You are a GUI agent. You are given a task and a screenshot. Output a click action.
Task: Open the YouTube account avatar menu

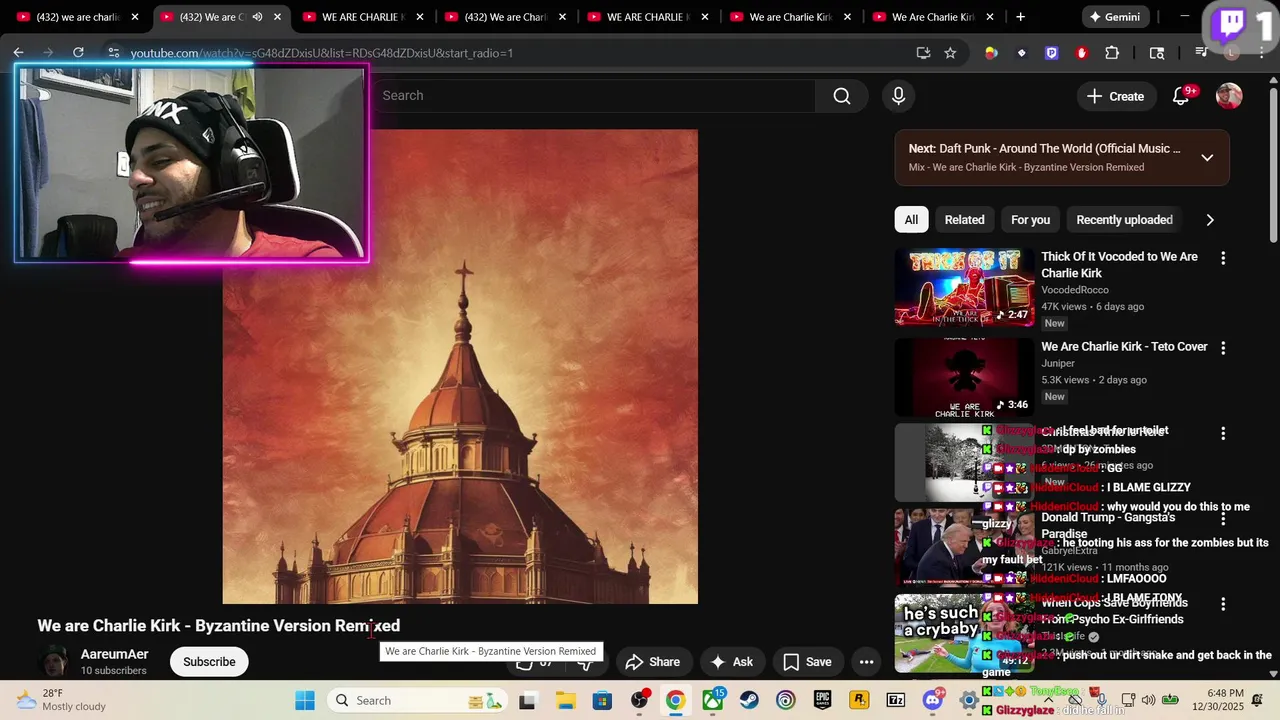pos(1229,96)
